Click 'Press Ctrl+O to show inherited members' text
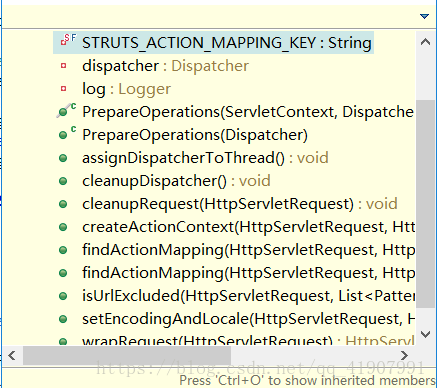 click(x=308, y=381)
